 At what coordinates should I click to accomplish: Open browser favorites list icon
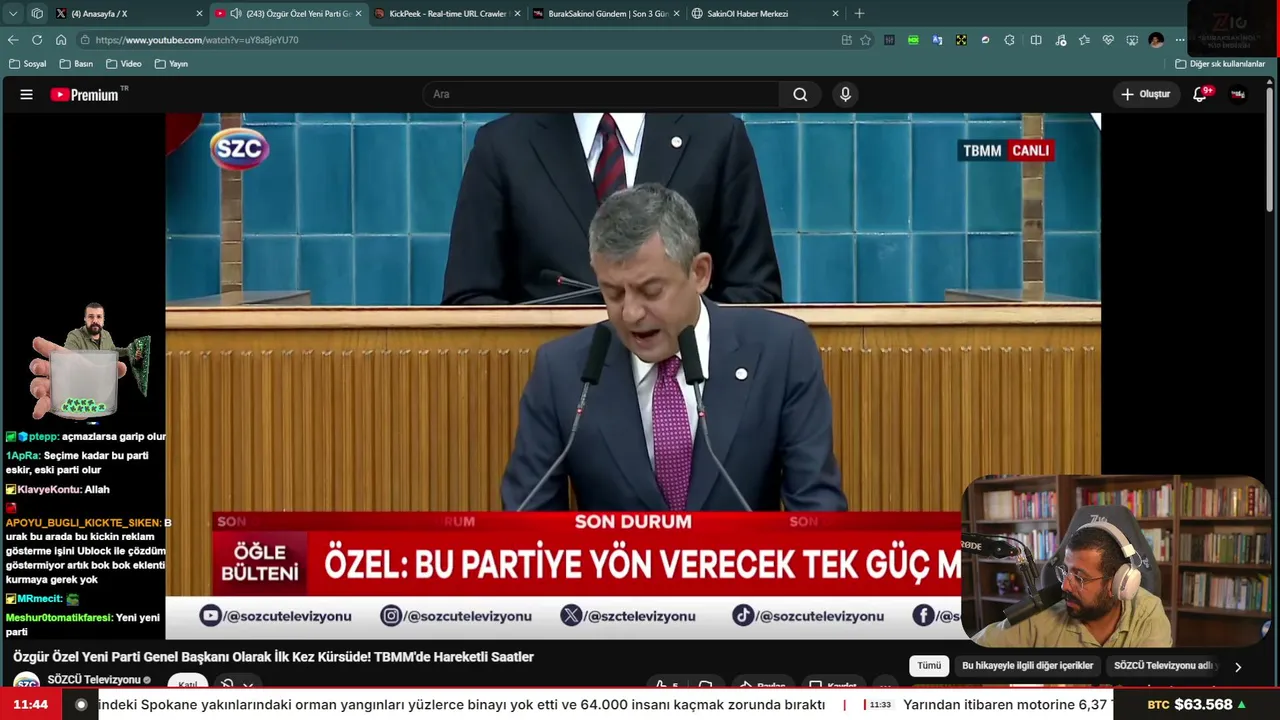tap(1084, 40)
